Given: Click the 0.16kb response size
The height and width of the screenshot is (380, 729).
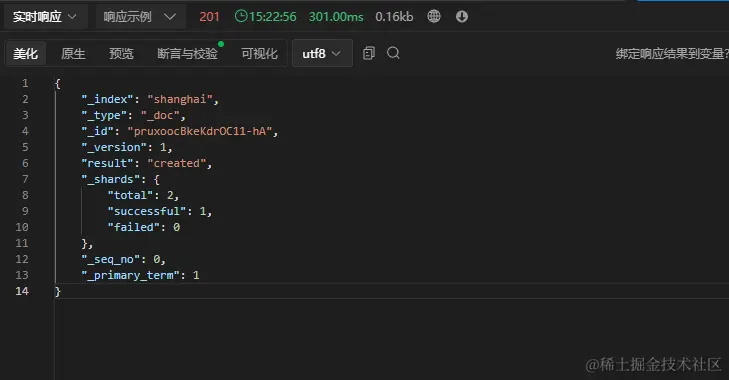Looking at the screenshot, I should 394,17.
